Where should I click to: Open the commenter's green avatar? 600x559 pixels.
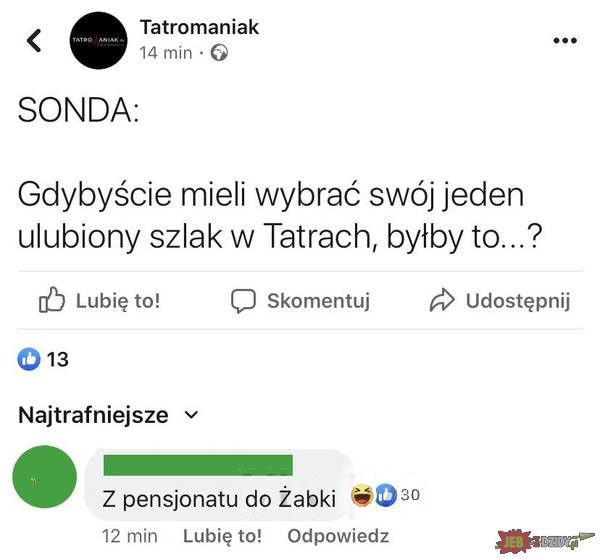click(44, 477)
